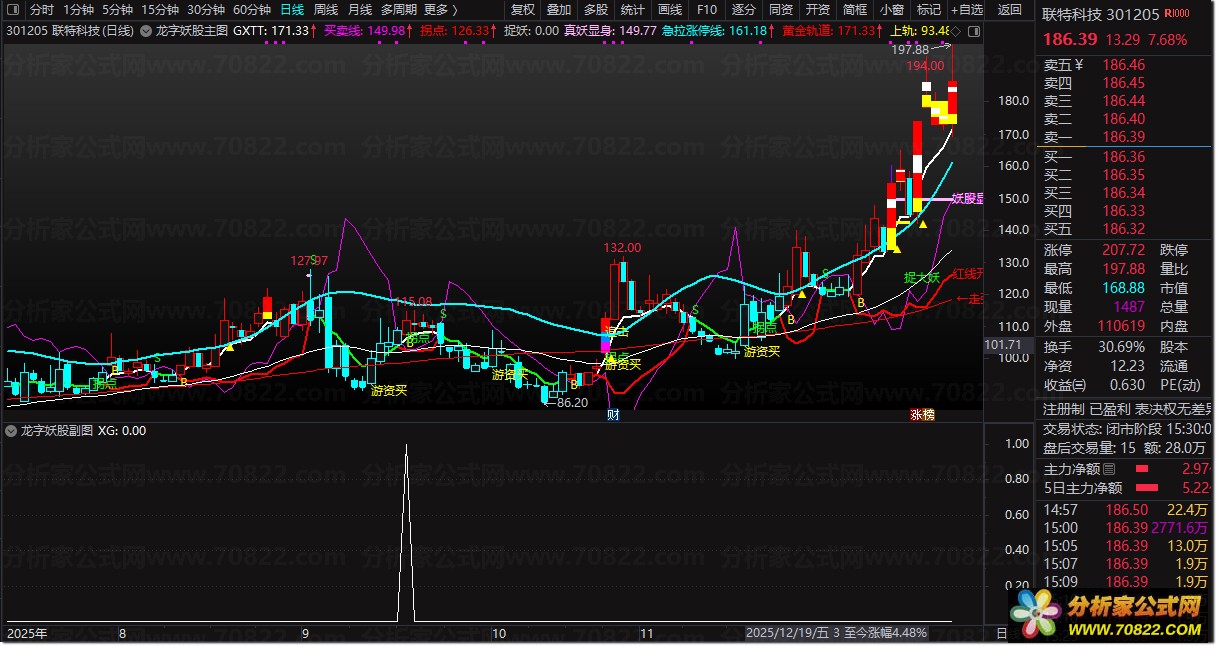Click the 龙字妖股主图 indicator name
The image size is (1218, 646).
[x=192, y=30]
